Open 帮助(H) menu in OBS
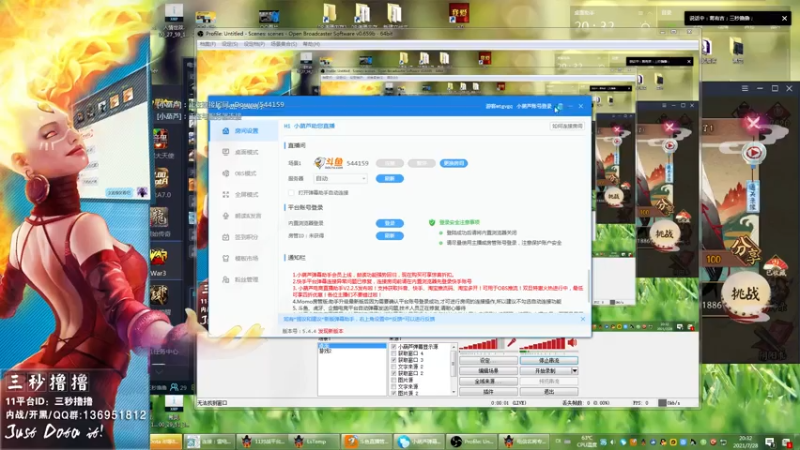800x450 pixels. [311, 44]
